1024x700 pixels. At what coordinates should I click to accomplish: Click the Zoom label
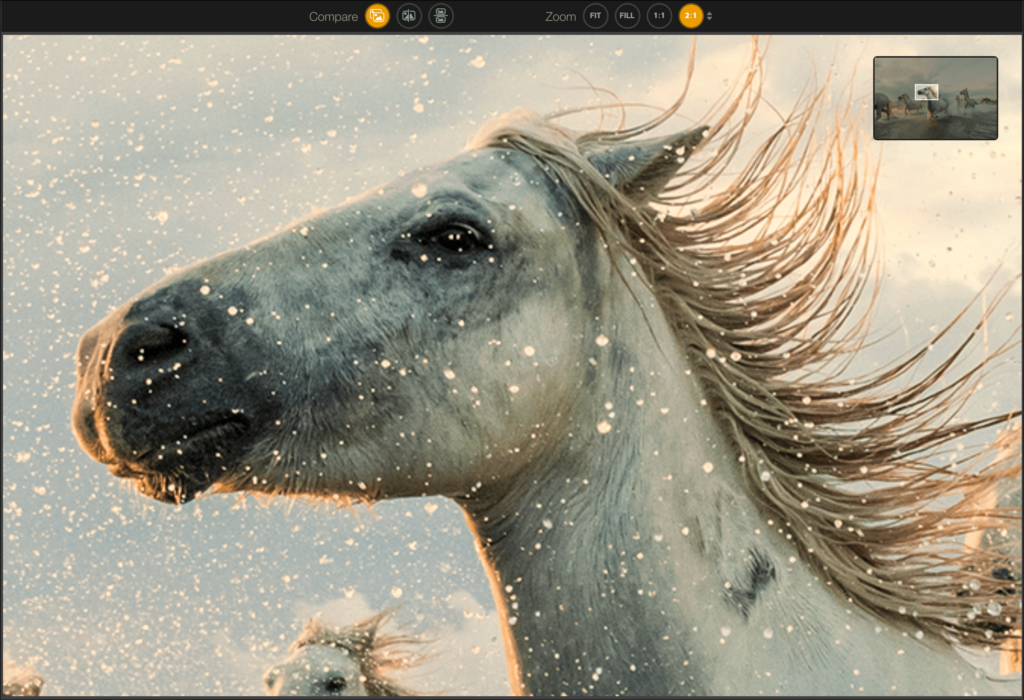560,16
